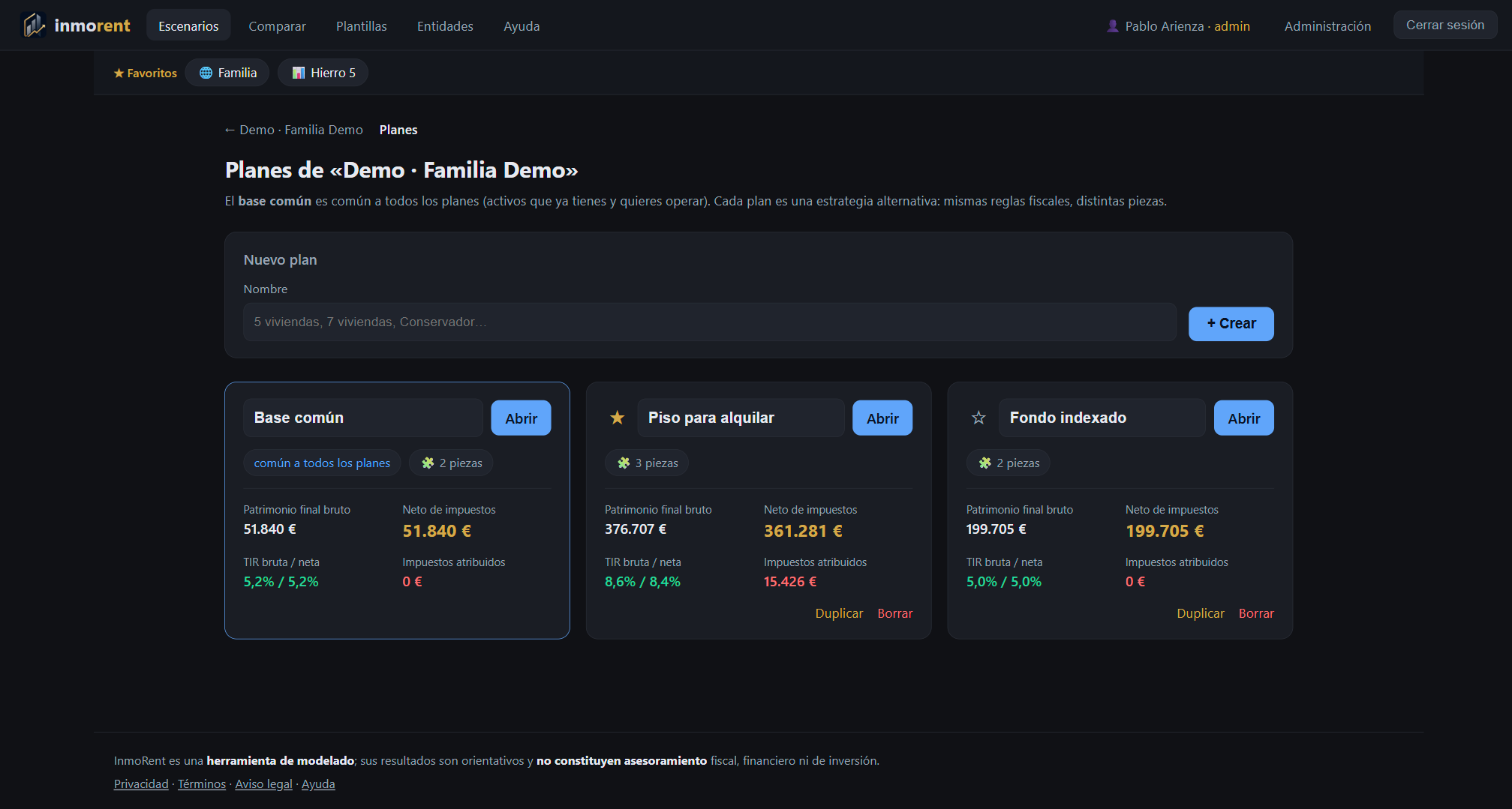Go back to Demo · Familia Demo
Screen dimensions: 1512x809
[x=294, y=130]
